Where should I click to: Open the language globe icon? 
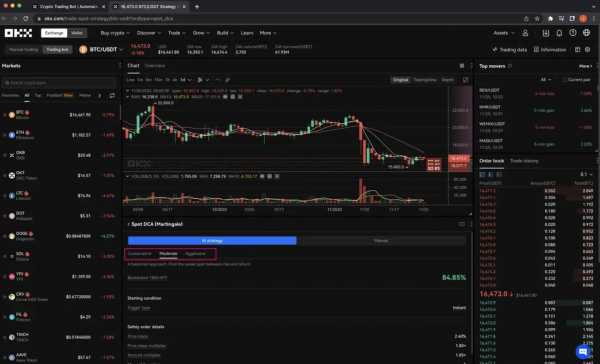coord(586,33)
